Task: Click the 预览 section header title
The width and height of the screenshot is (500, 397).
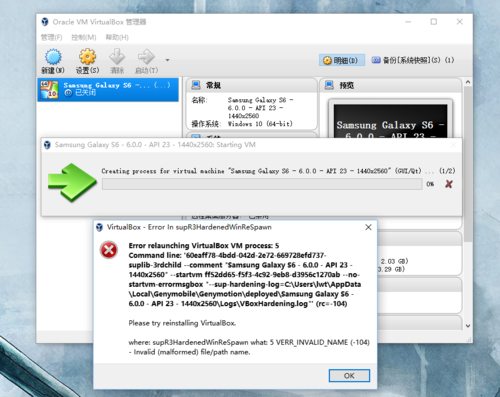Action: coord(347,86)
